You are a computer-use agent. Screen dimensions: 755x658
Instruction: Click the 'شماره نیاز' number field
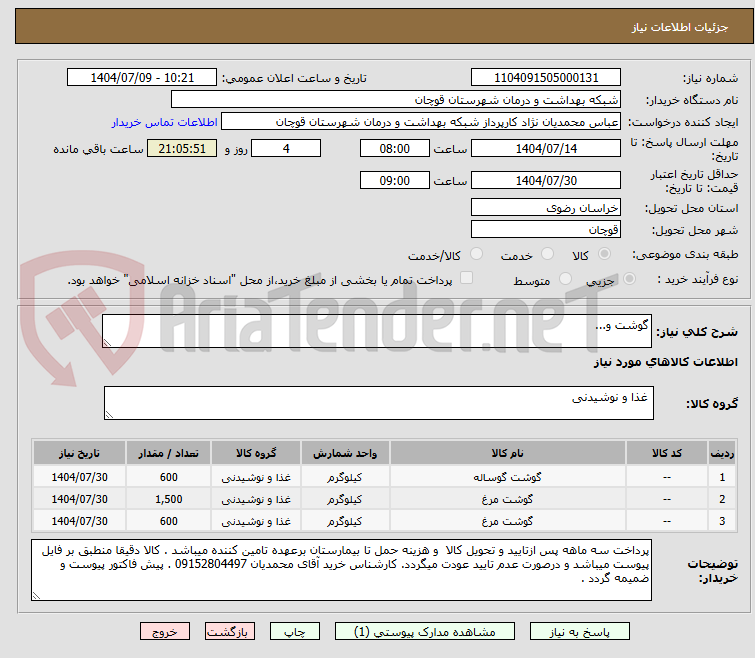[x=546, y=78]
